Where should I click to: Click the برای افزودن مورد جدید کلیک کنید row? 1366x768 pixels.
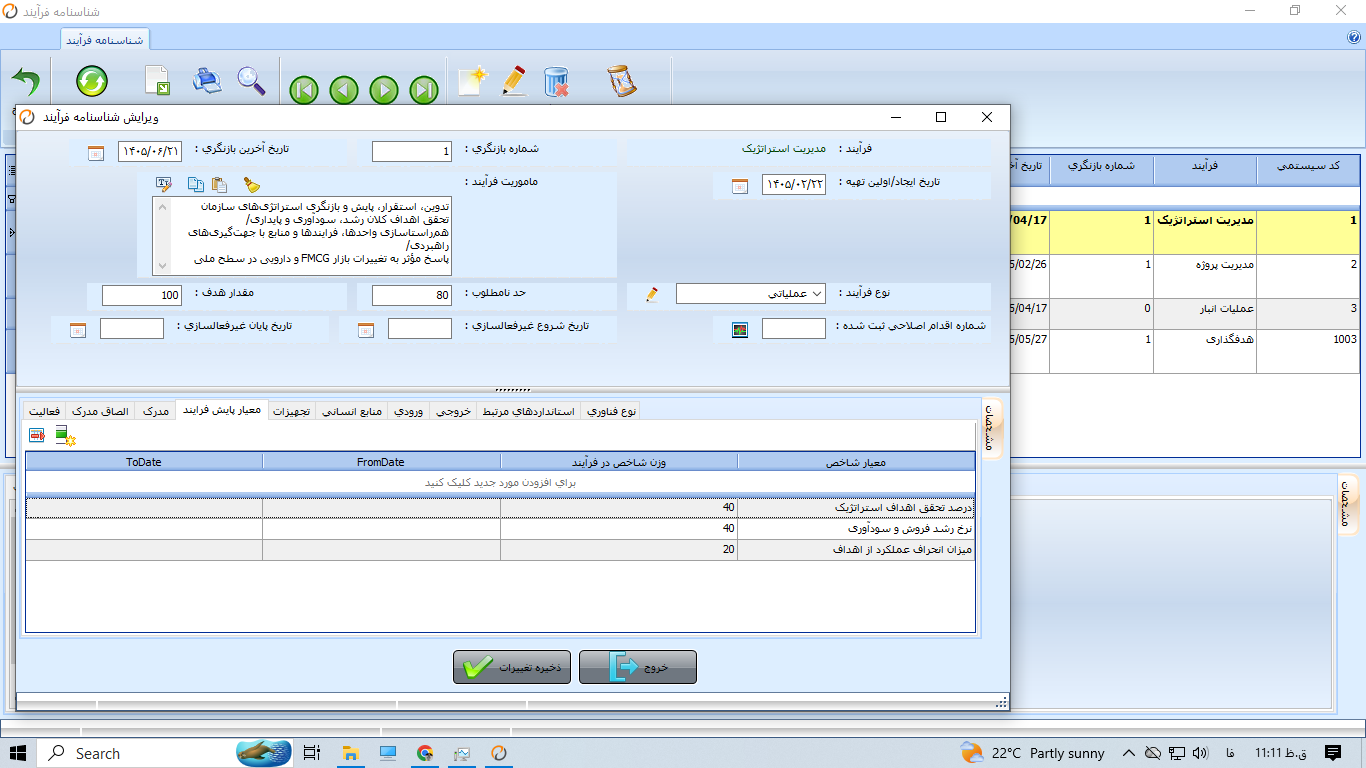[500, 482]
